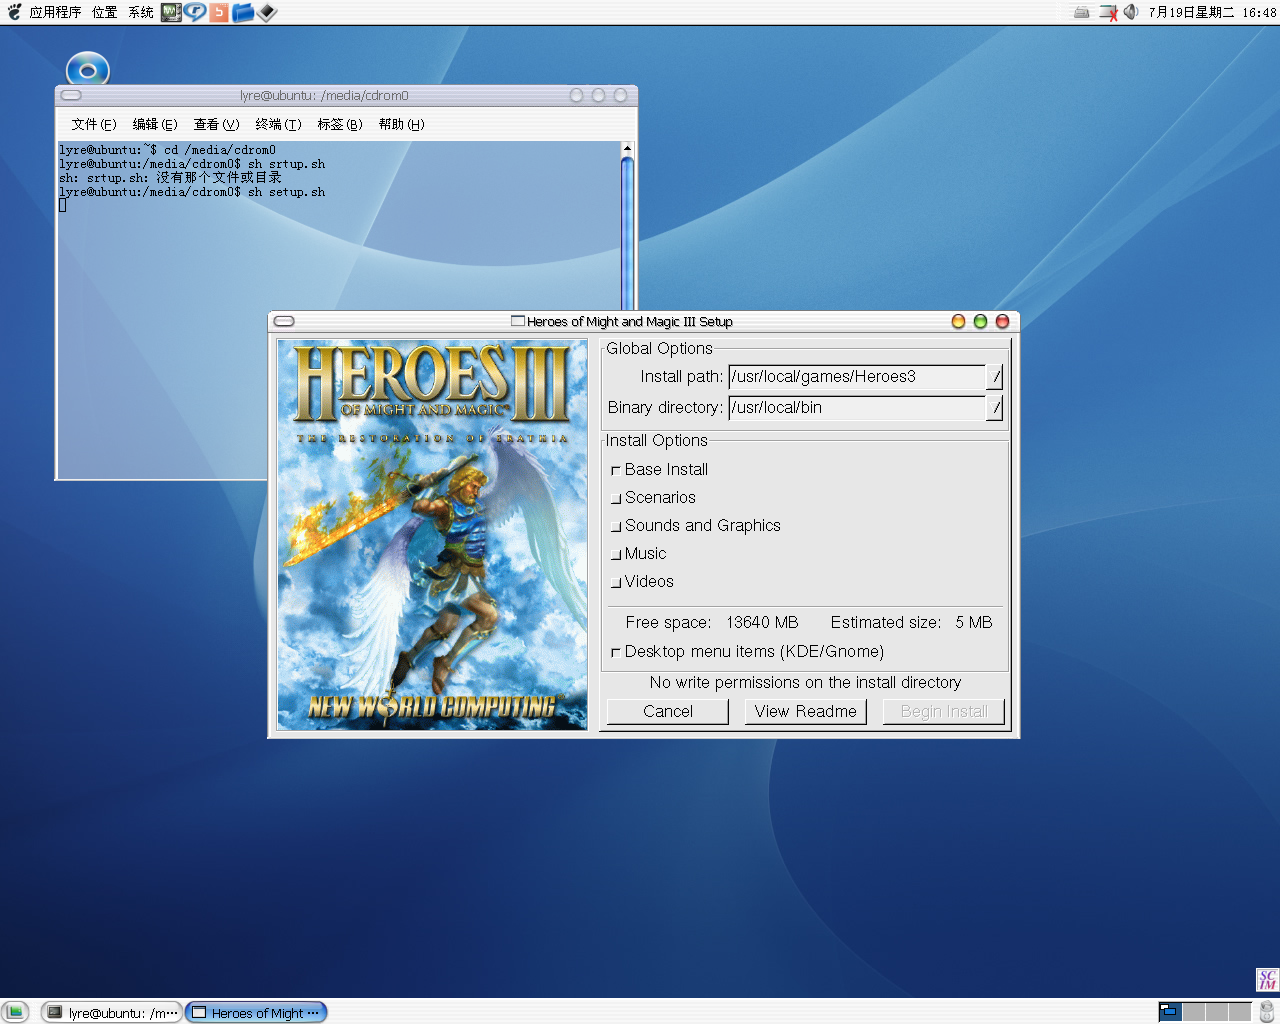
Task: Launch the system monitor panel icon
Action: click(171, 12)
